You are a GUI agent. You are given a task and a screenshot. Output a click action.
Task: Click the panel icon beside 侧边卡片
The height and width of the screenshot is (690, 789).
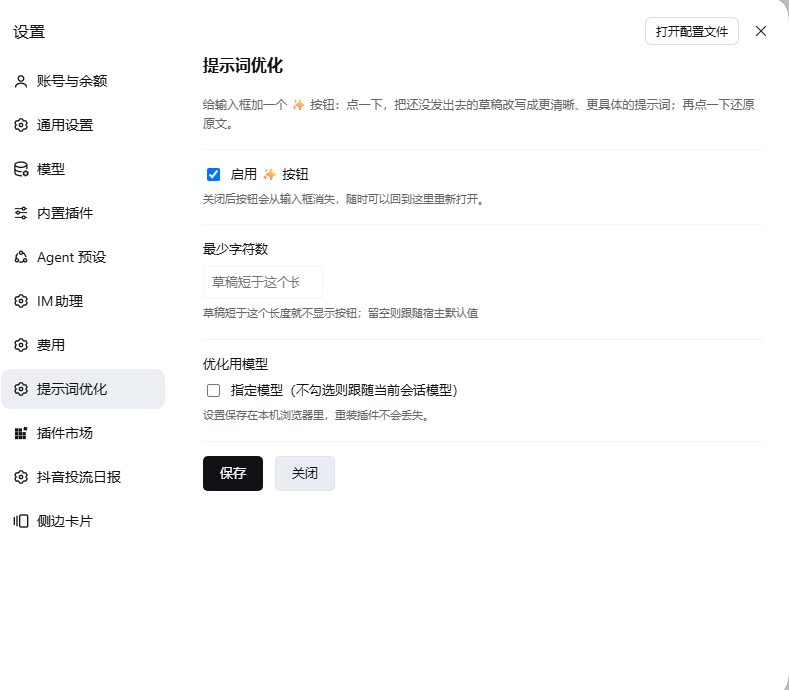point(21,521)
